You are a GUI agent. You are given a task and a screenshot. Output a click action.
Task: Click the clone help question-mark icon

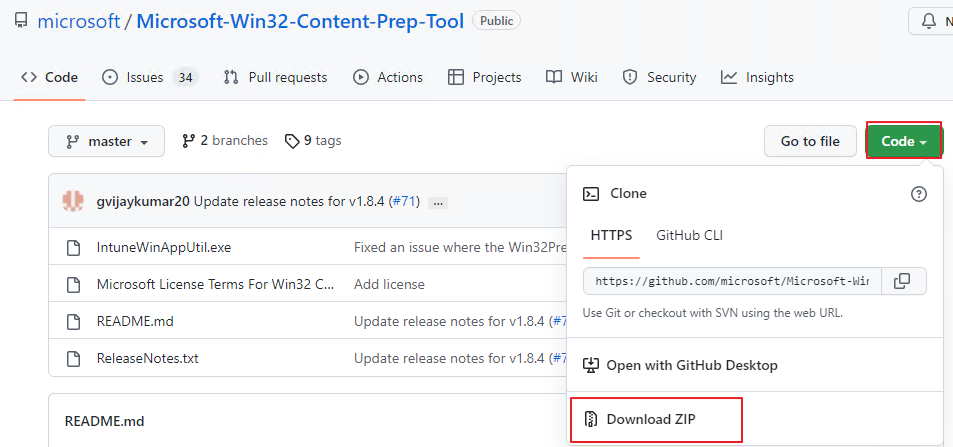918,194
